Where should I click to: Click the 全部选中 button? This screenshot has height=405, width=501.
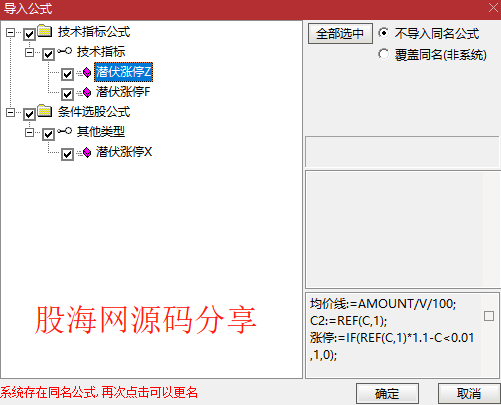(x=340, y=33)
